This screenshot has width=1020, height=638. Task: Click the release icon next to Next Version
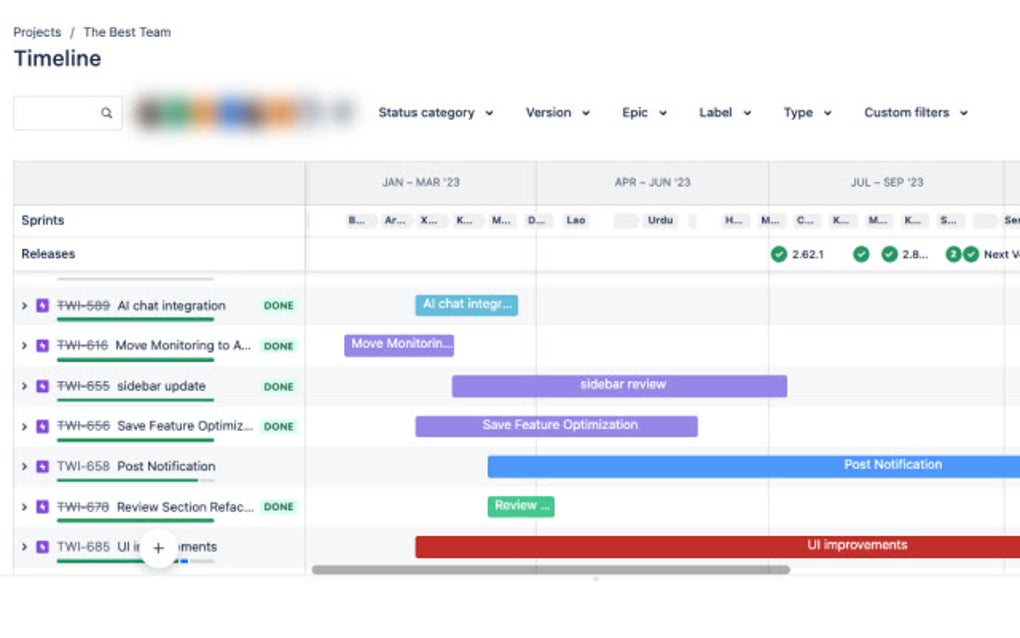970,254
